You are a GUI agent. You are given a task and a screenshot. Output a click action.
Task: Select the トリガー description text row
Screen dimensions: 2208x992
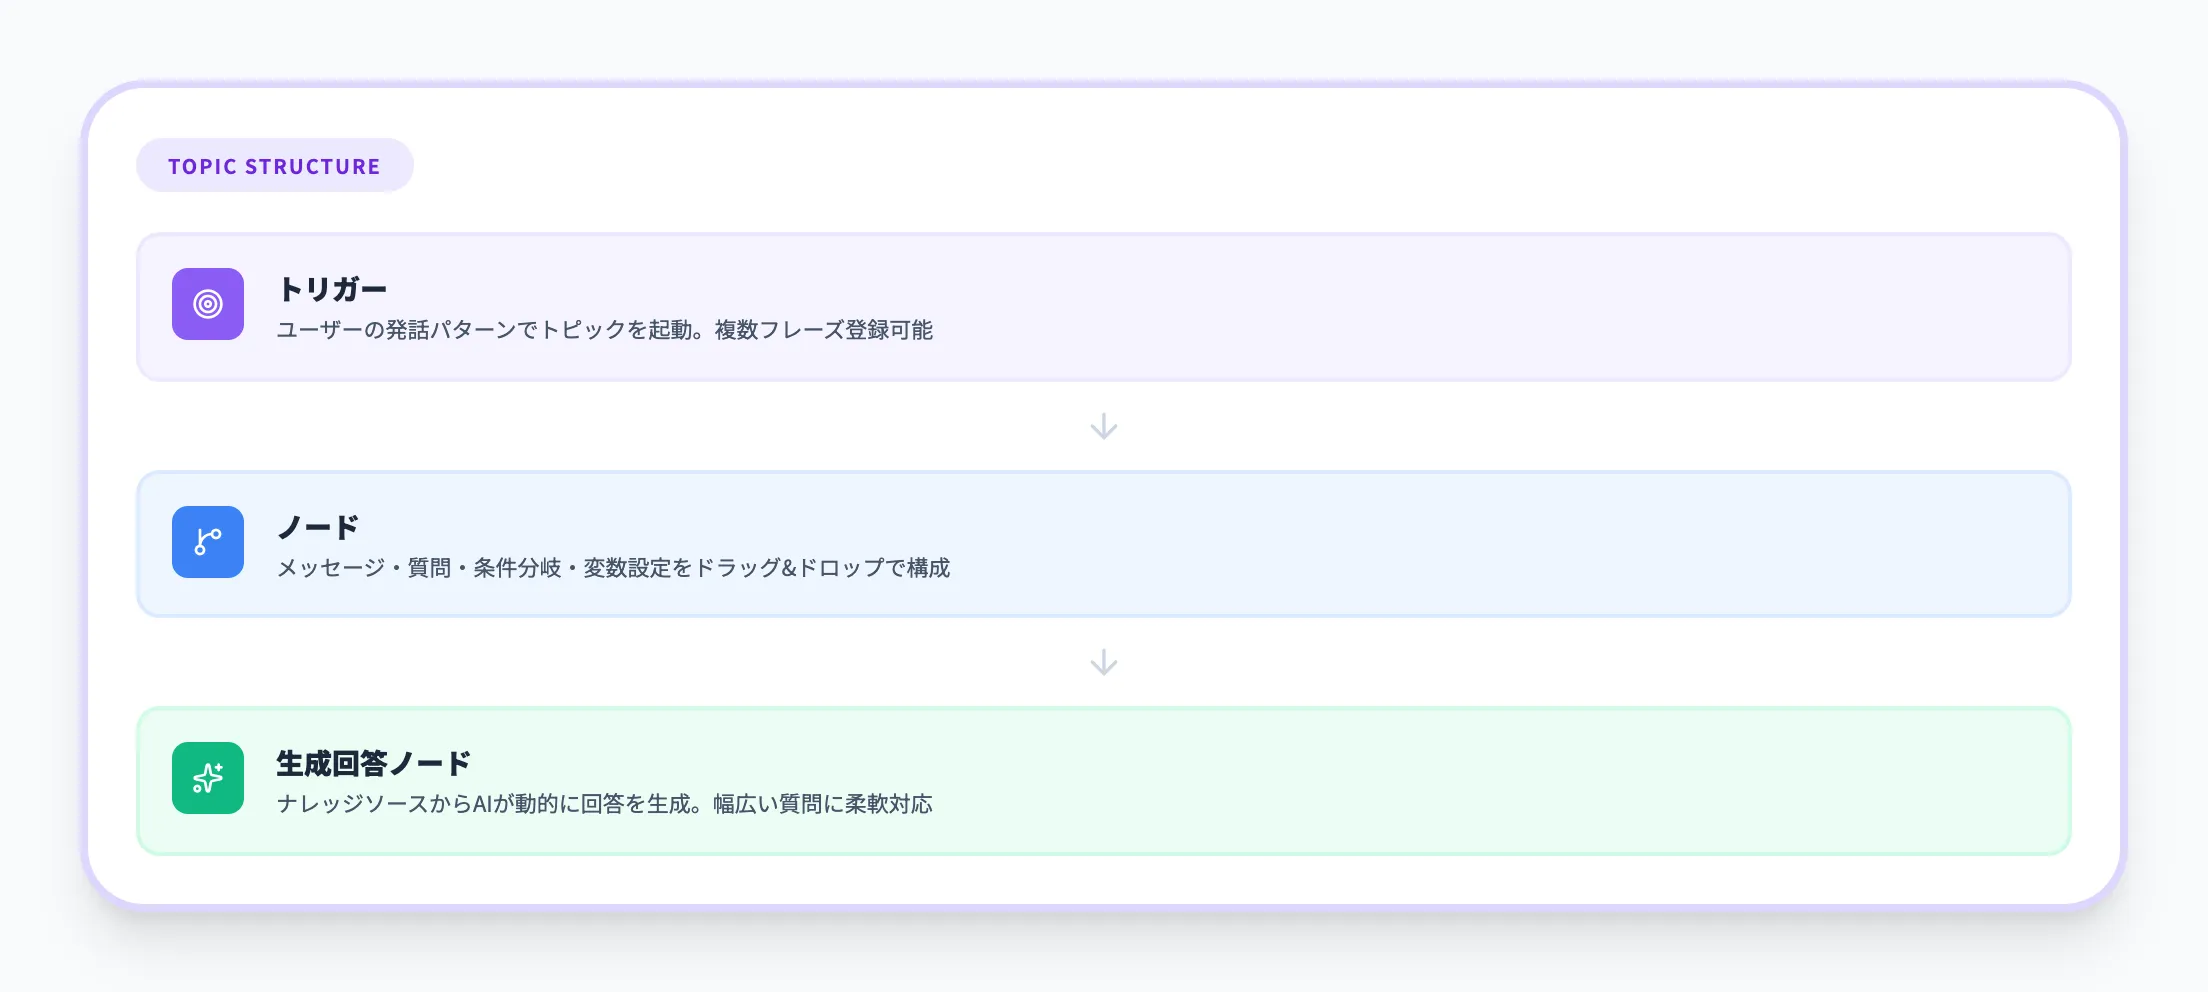[607, 330]
